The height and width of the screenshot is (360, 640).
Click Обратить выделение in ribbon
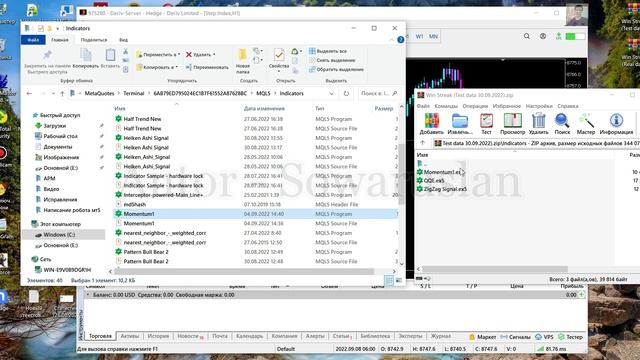336,69
